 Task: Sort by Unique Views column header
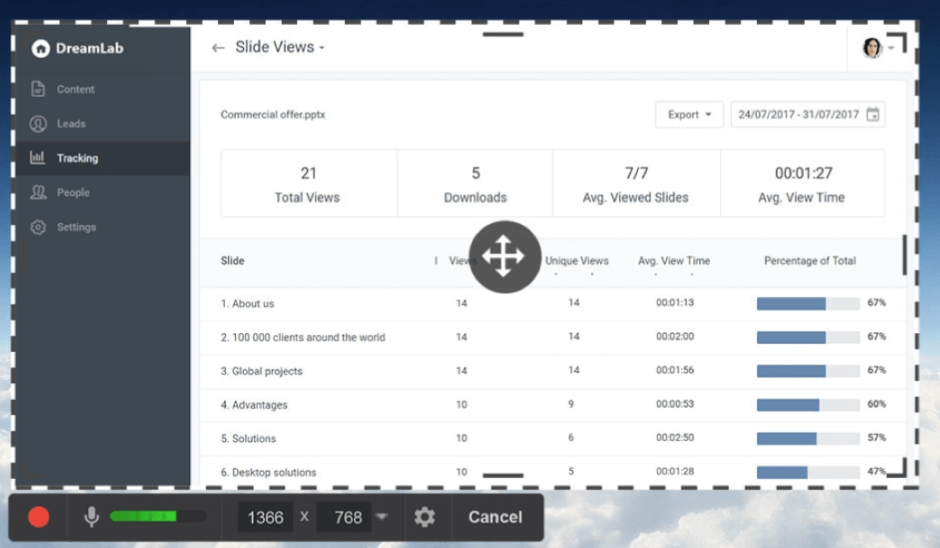pyautogui.click(x=577, y=261)
